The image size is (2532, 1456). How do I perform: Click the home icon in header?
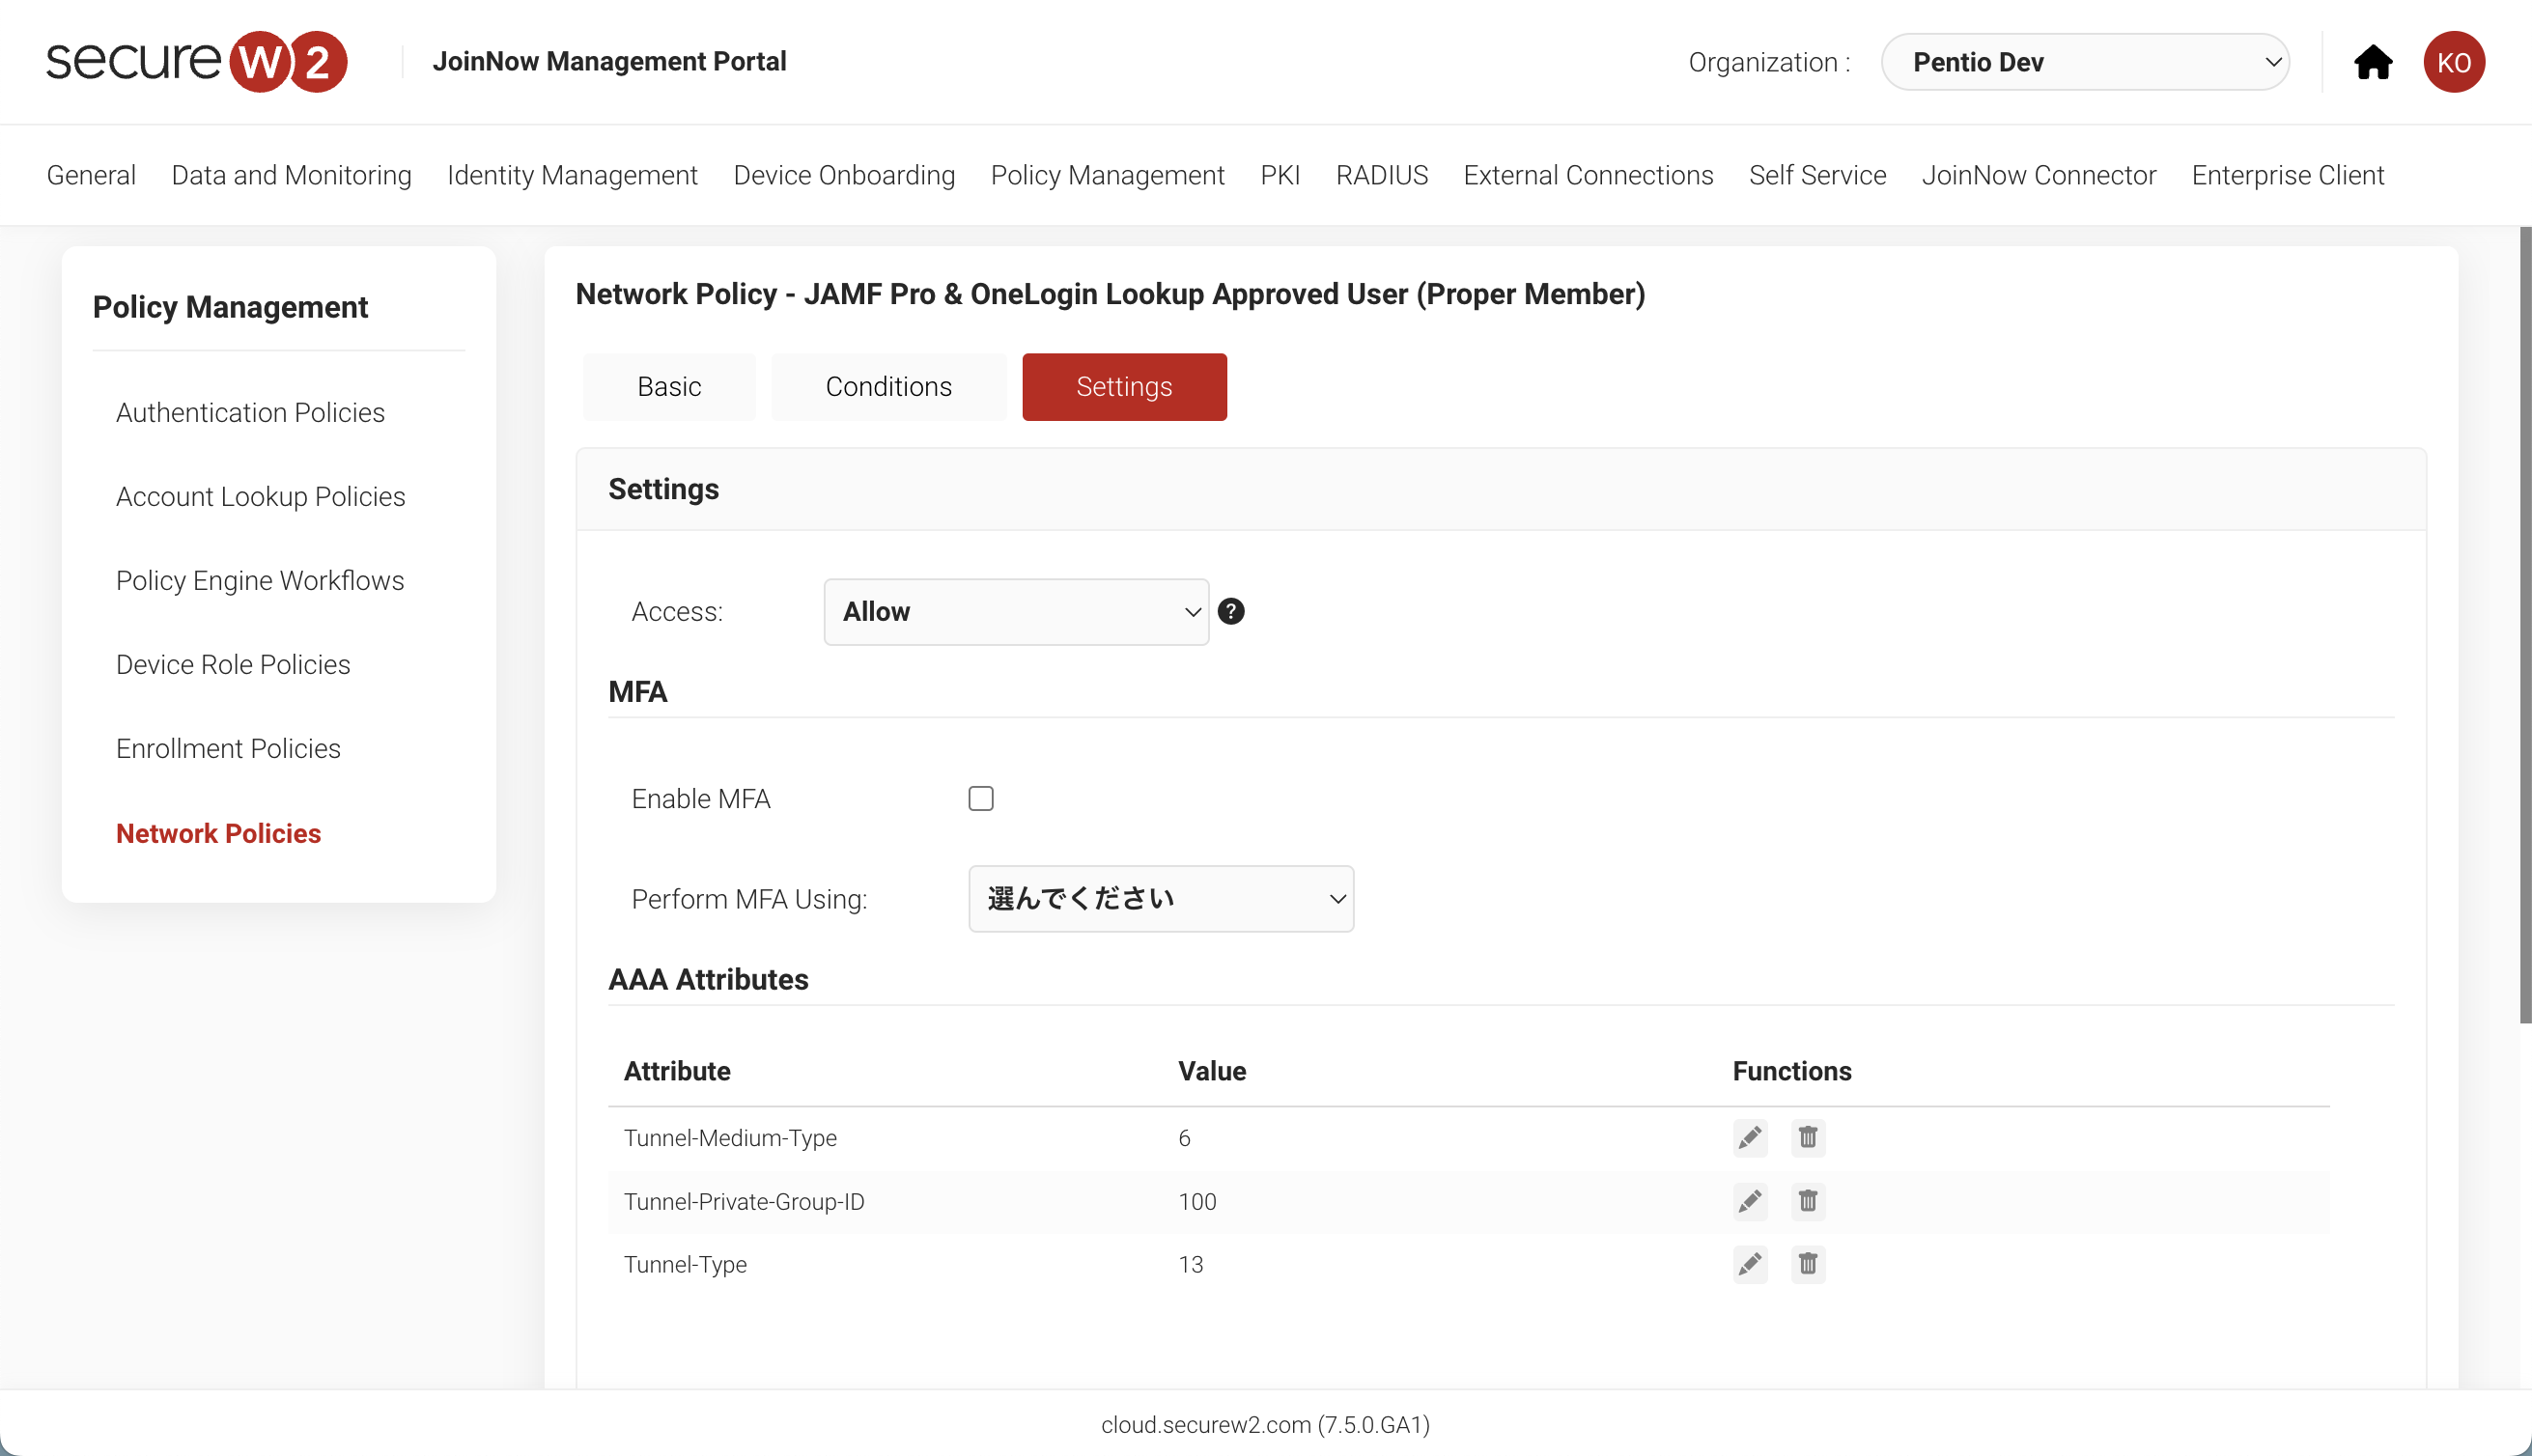2373,62
